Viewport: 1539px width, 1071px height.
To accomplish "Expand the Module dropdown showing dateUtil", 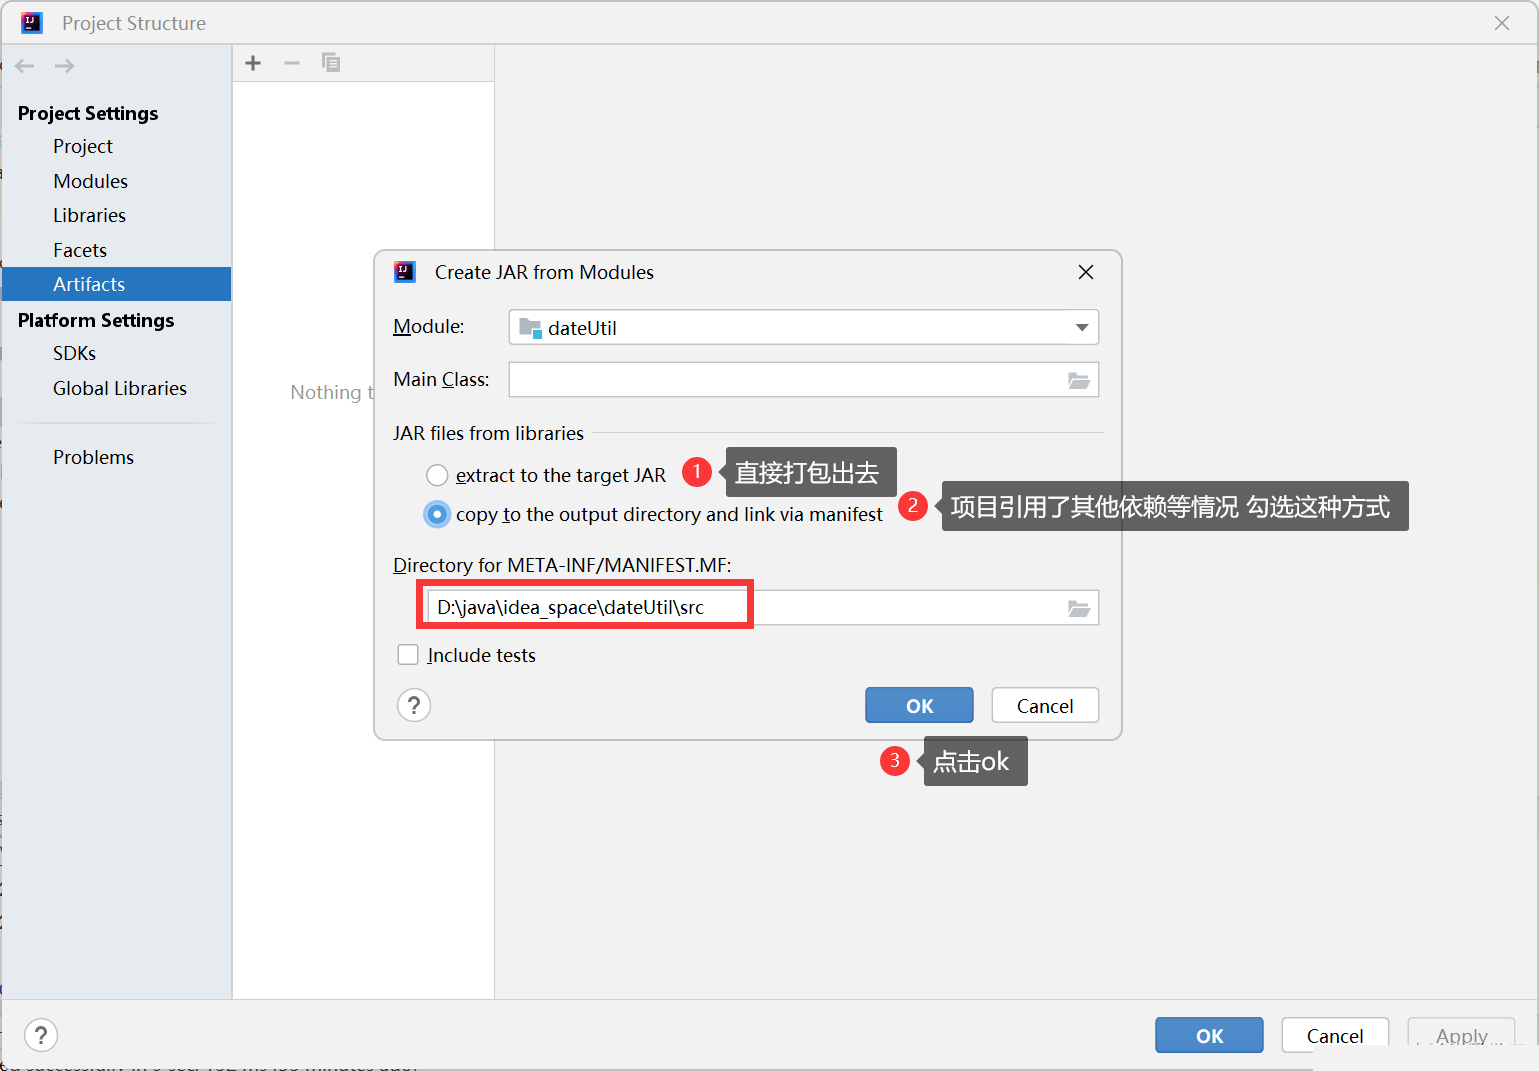I will pyautogui.click(x=1081, y=327).
